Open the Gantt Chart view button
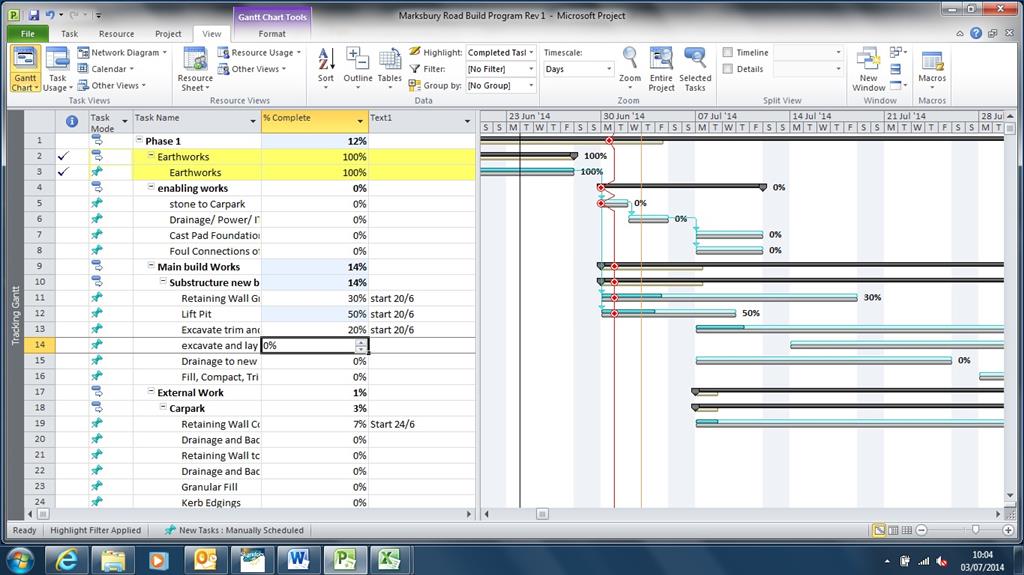This screenshot has width=1024, height=575. [25, 69]
